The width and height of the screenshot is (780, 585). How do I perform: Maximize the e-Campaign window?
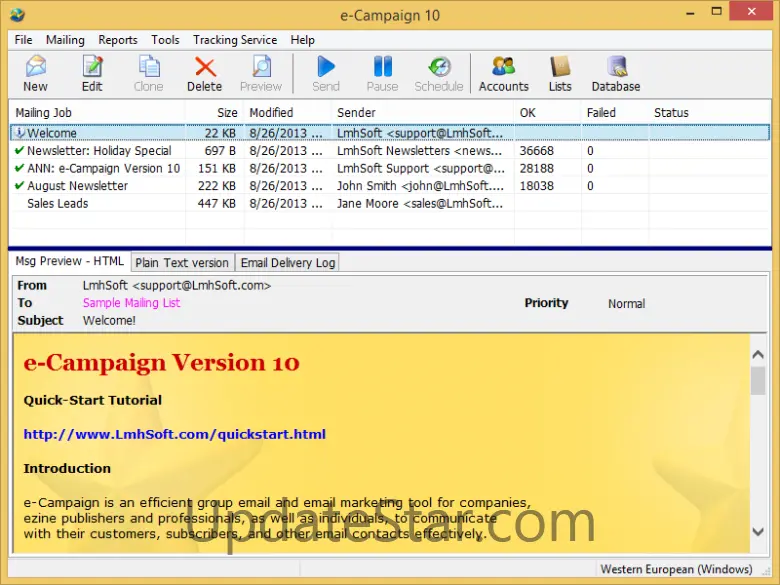[x=716, y=11]
